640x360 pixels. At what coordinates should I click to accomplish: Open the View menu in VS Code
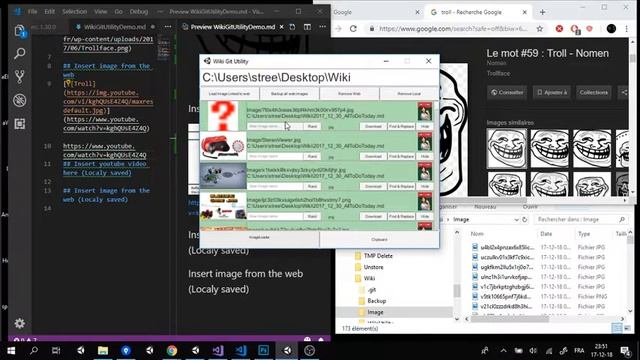coord(100,11)
